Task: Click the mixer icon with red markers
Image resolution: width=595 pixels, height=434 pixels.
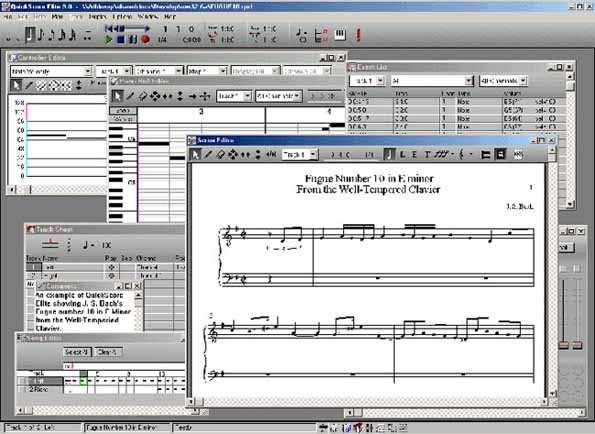Action: (321, 35)
